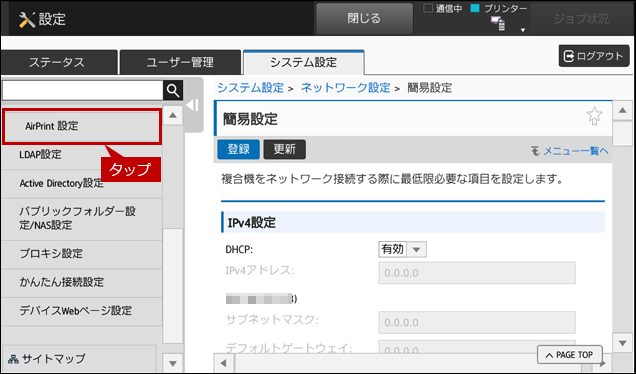Switch to the ユーザー管理 tab
Viewport: 636px width, 374px height.
coord(180,62)
